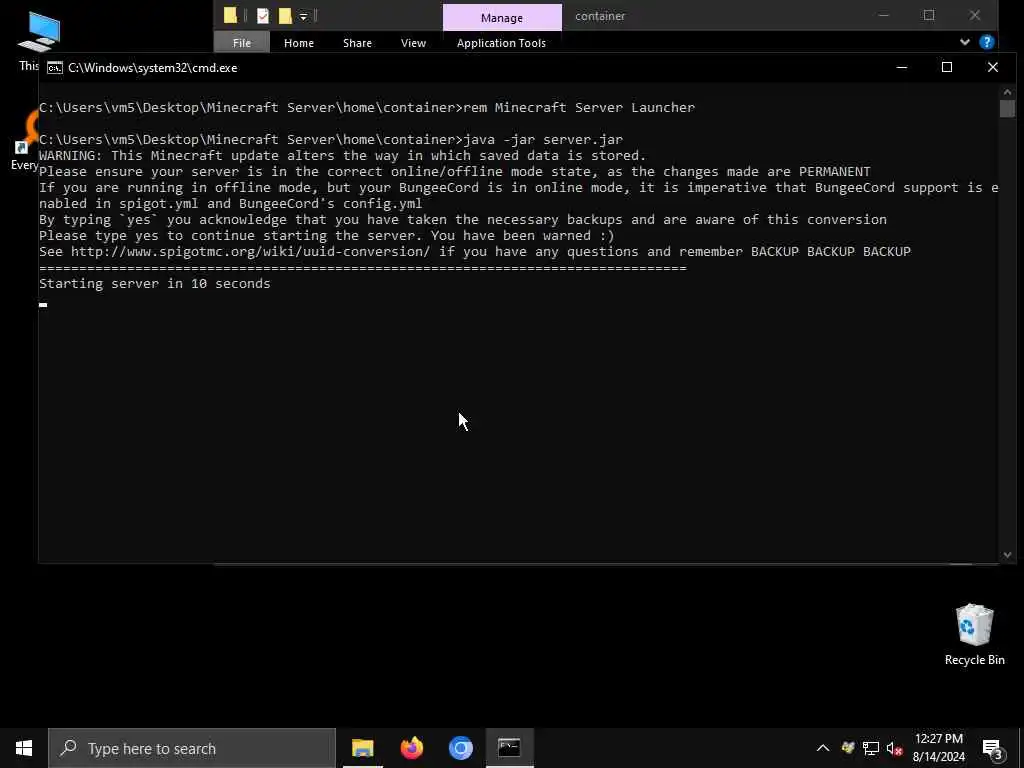This screenshot has width=1024, height=768.
Task: Open the Windows Start menu
Action: click(x=24, y=748)
